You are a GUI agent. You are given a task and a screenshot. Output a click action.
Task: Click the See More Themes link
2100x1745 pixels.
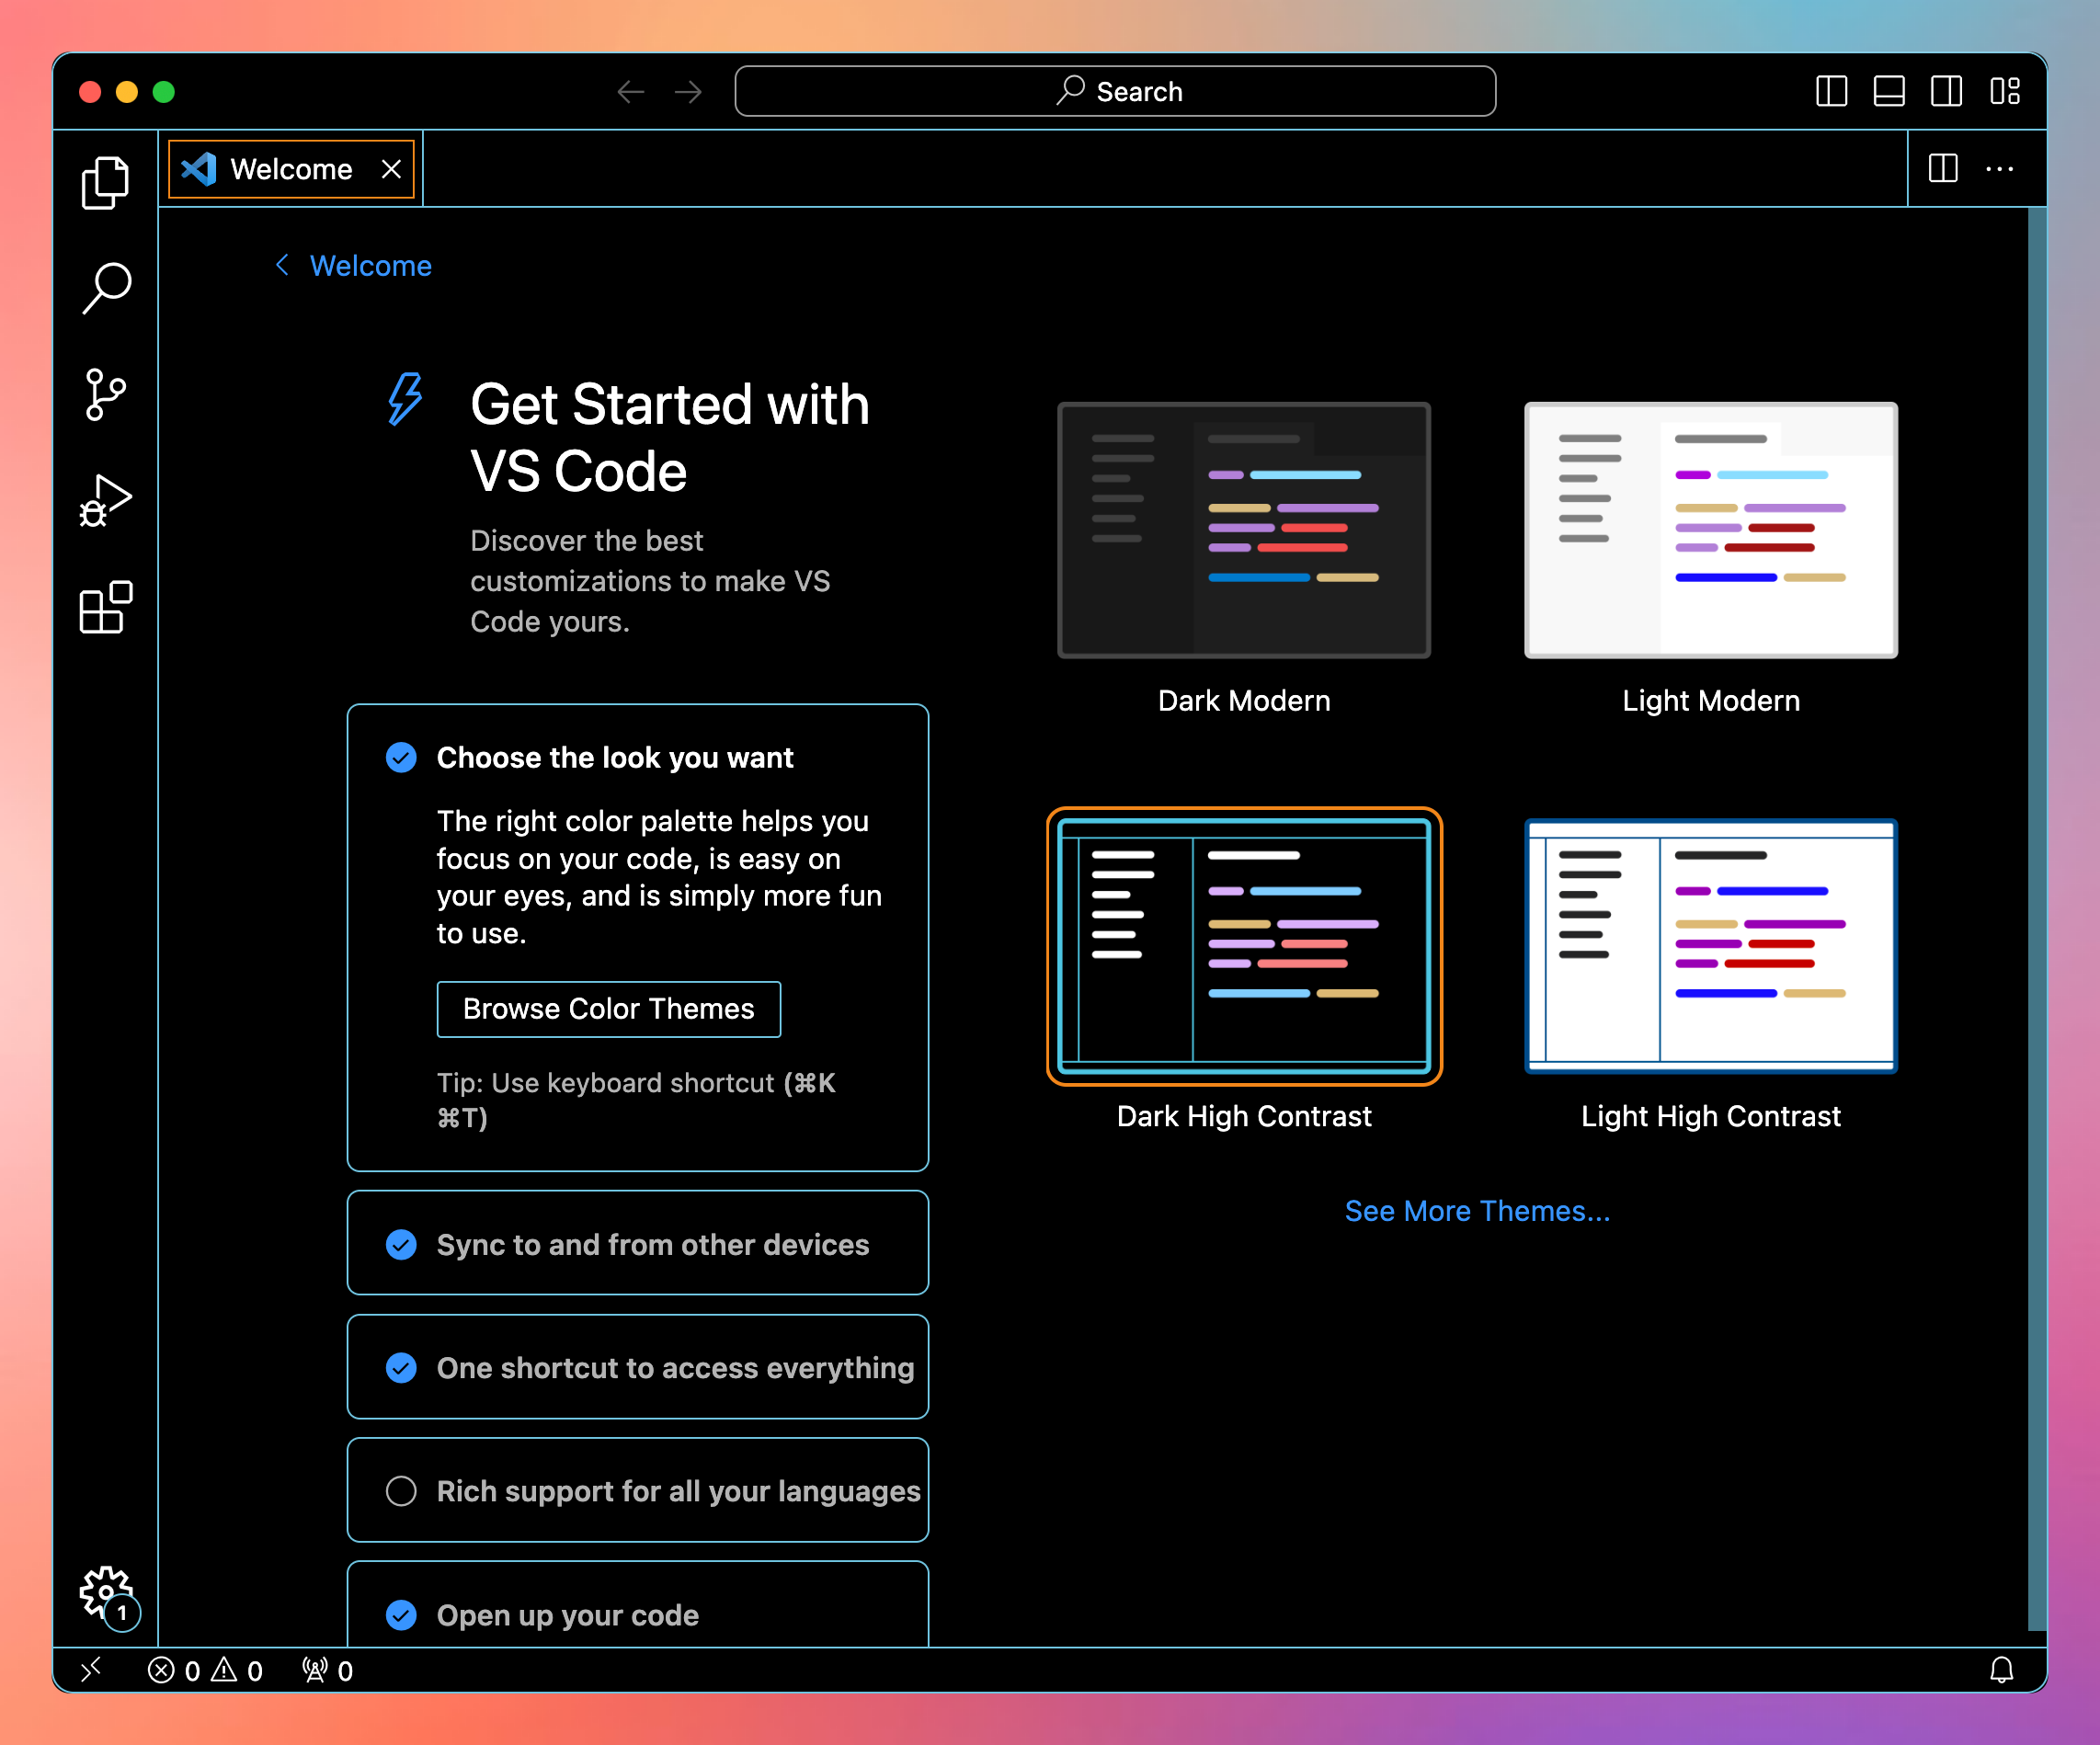pyautogui.click(x=1476, y=1211)
